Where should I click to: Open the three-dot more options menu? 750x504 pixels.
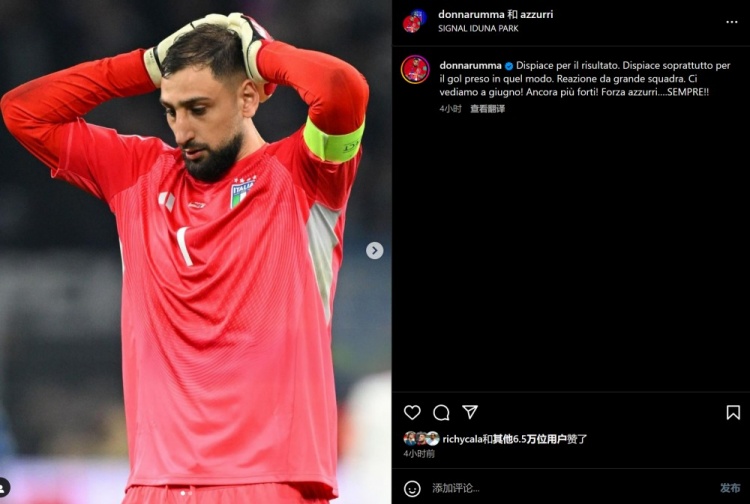pyautogui.click(x=731, y=22)
